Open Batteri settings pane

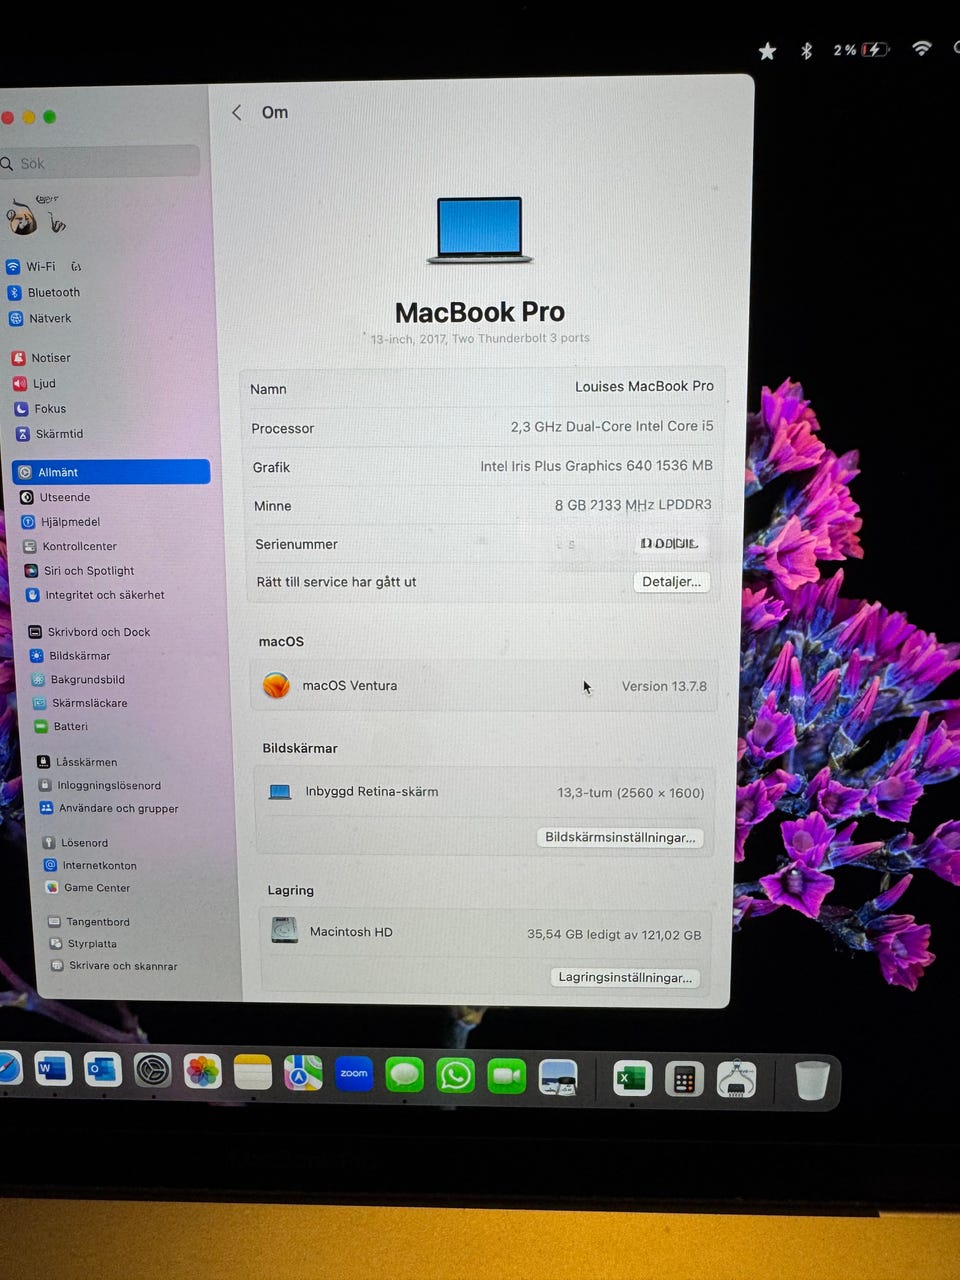click(x=70, y=727)
